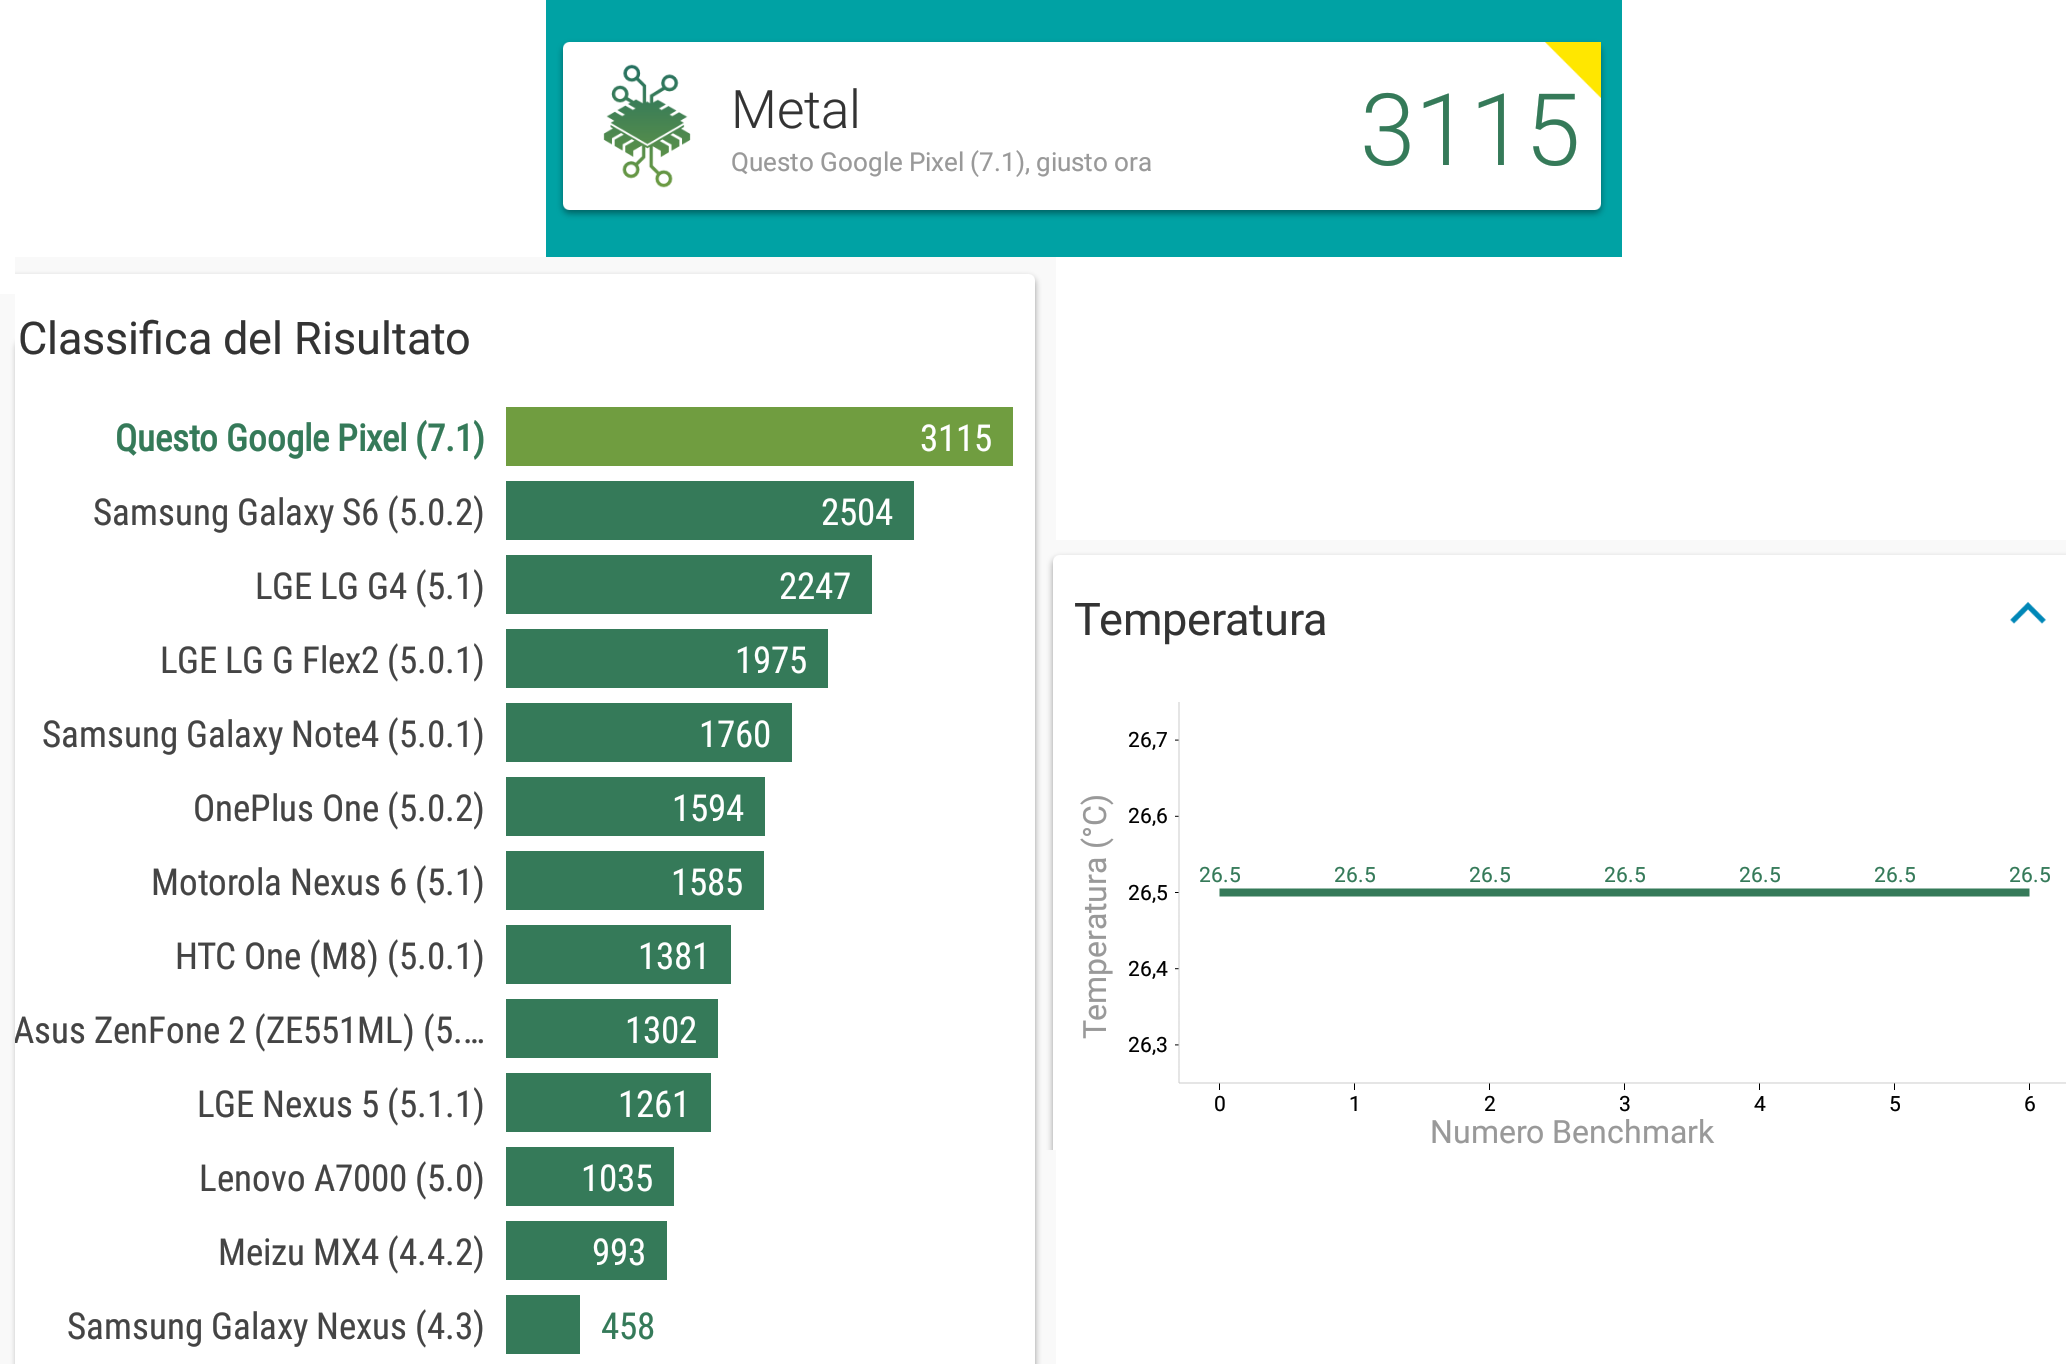Select 'LGE LG G4 (5.1)' row label
The width and height of the screenshot is (2066, 1364).
point(369,586)
